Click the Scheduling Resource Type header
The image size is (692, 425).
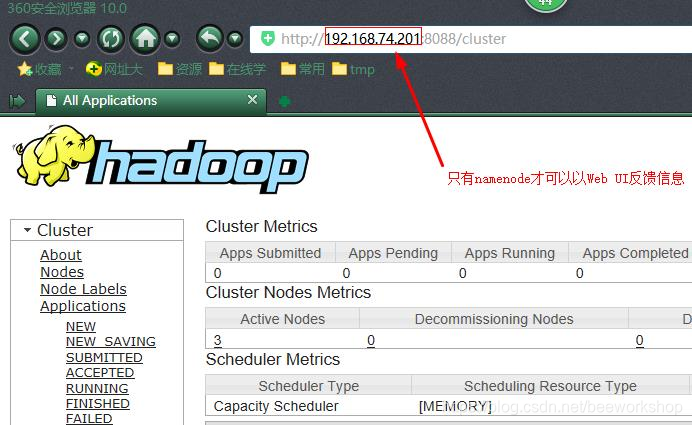pos(550,386)
